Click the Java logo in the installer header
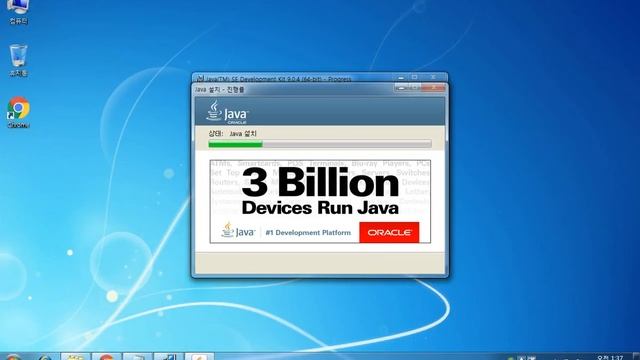640x360 pixels. click(227, 112)
